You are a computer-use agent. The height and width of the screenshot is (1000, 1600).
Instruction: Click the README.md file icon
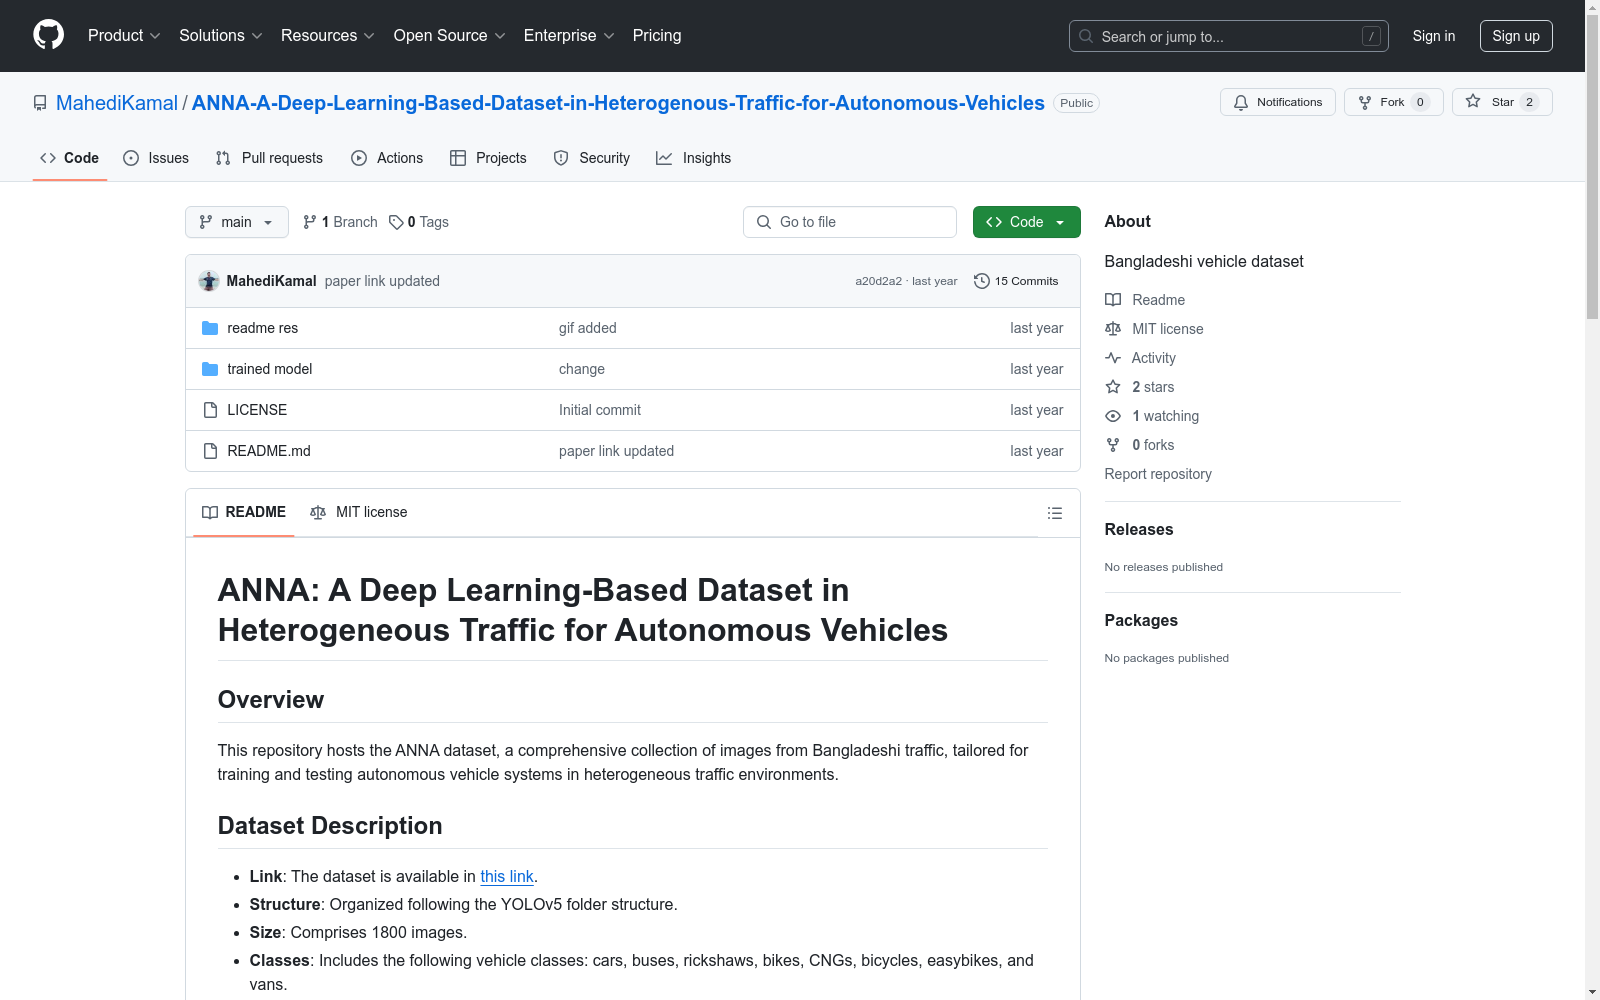coord(210,451)
